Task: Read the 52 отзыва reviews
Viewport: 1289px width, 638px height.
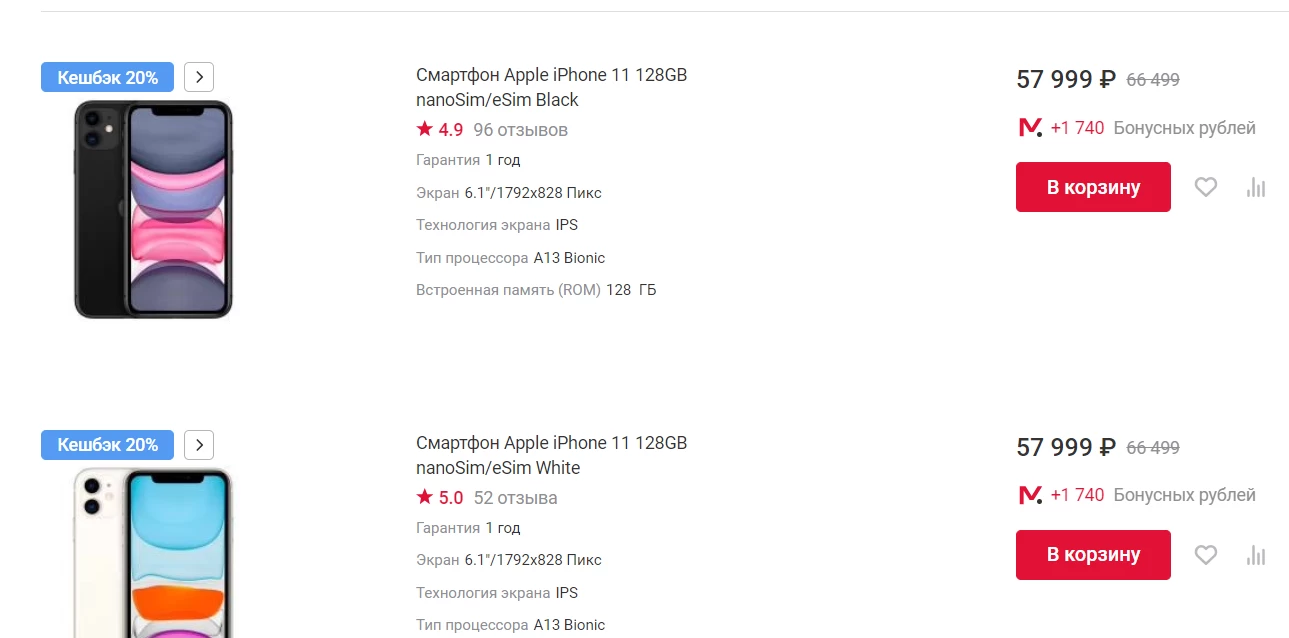Action: [x=515, y=498]
